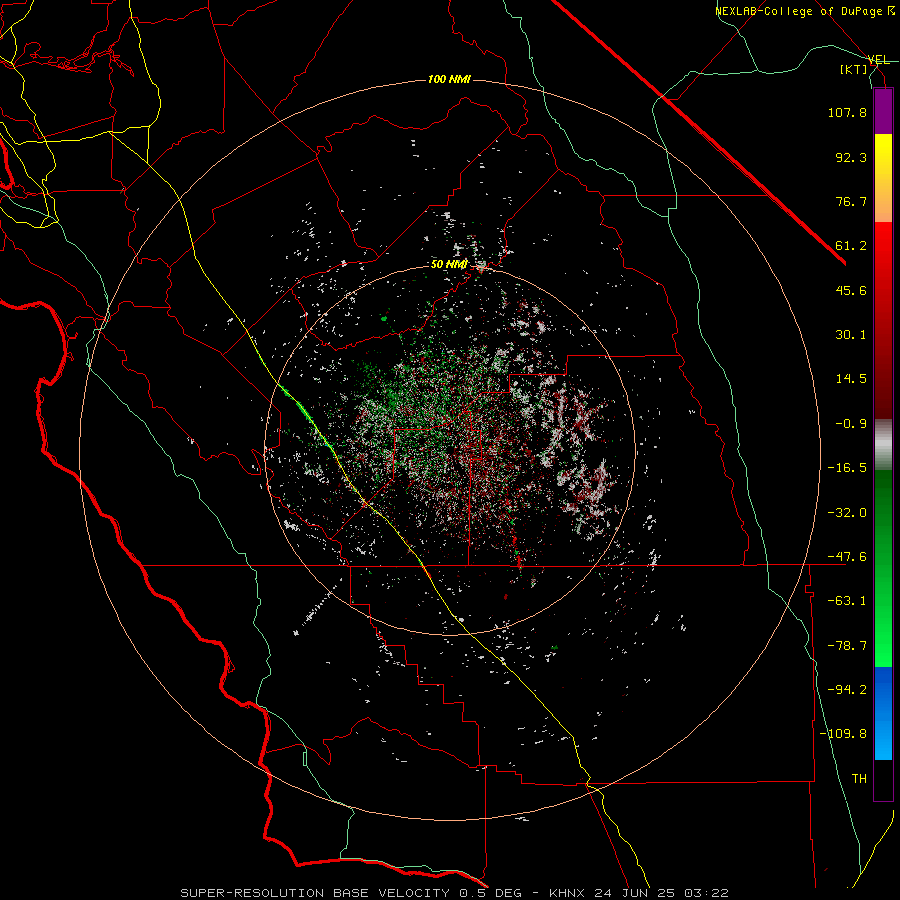Click the KHNX station identifier in the caption
The height and width of the screenshot is (900, 900).
(568, 893)
